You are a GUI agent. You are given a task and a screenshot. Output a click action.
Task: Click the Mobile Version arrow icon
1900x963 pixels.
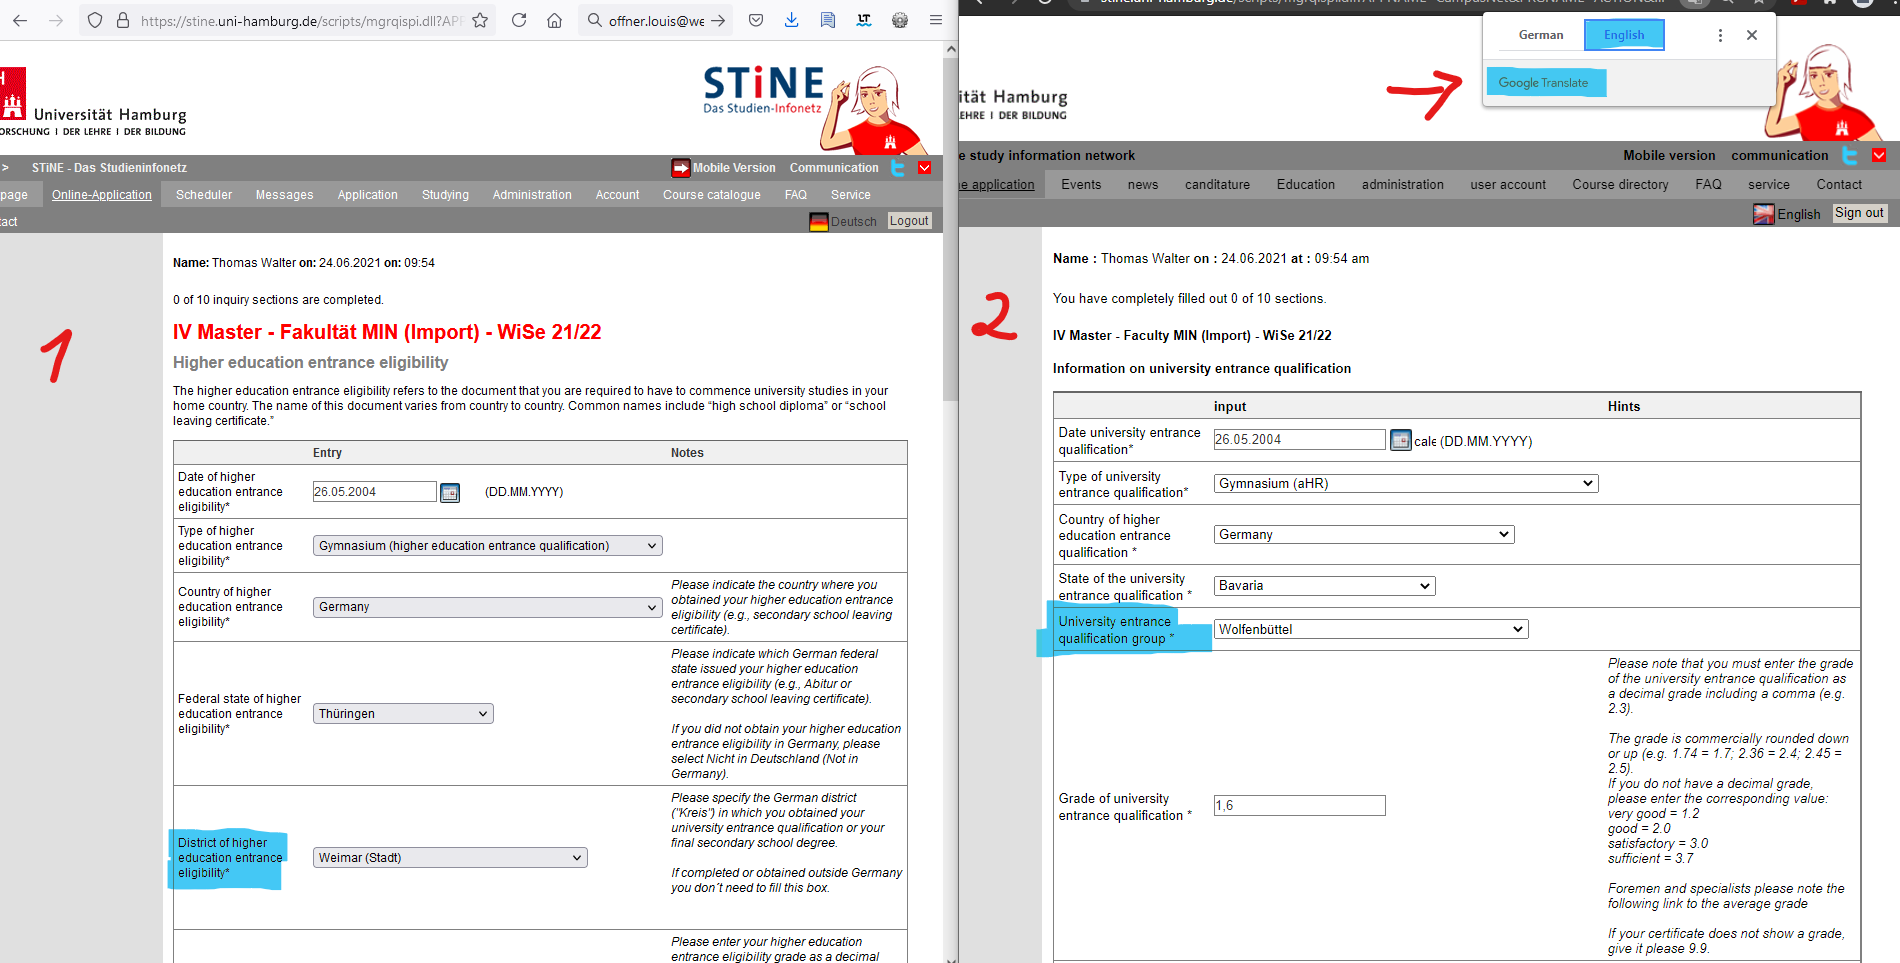[x=681, y=167]
